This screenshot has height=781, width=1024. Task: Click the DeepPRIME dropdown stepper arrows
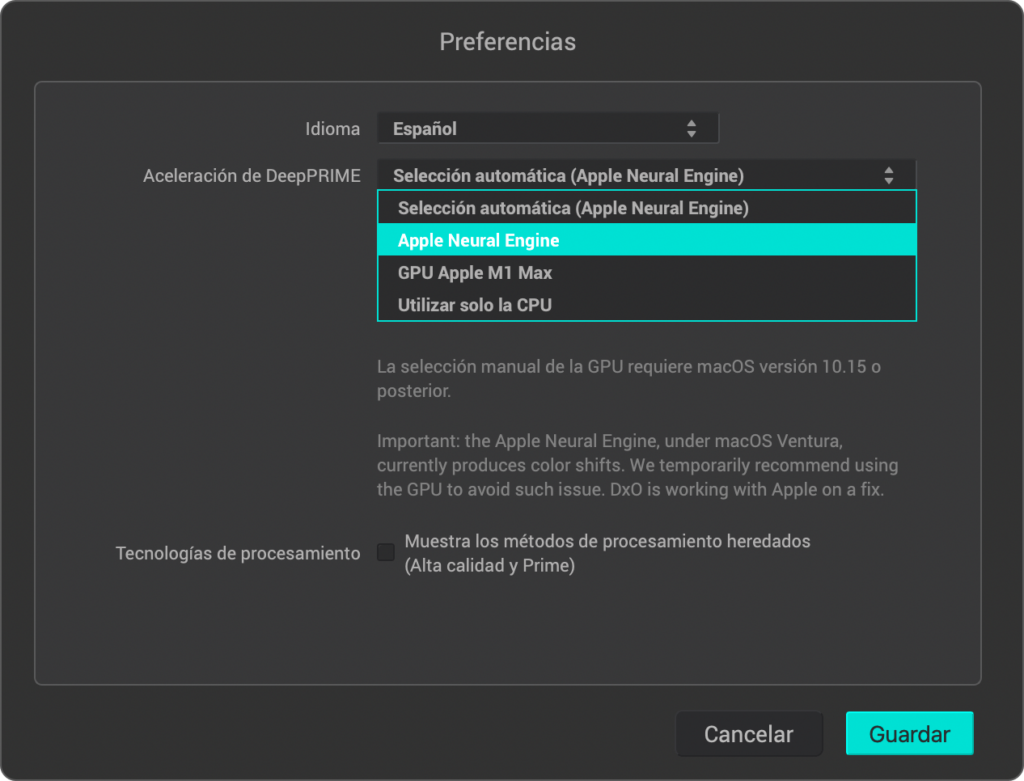pos(888,175)
